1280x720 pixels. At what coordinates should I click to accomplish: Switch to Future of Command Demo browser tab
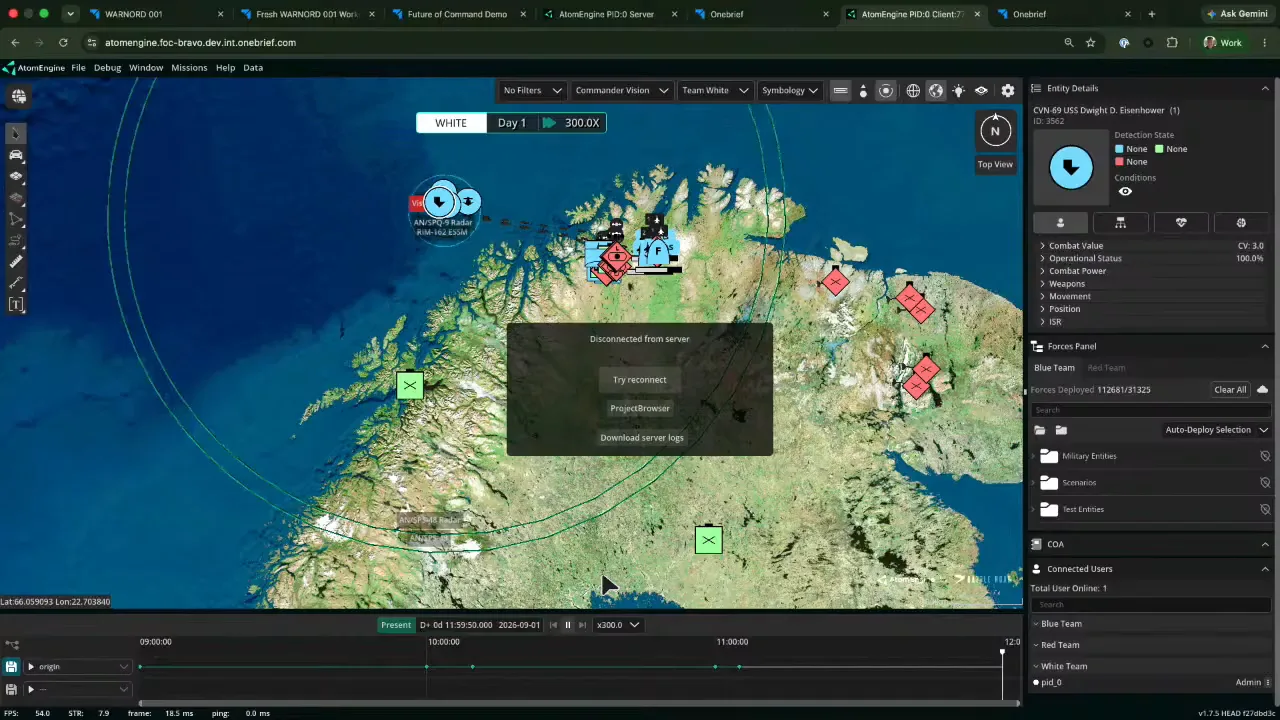click(x=457, y=14)
